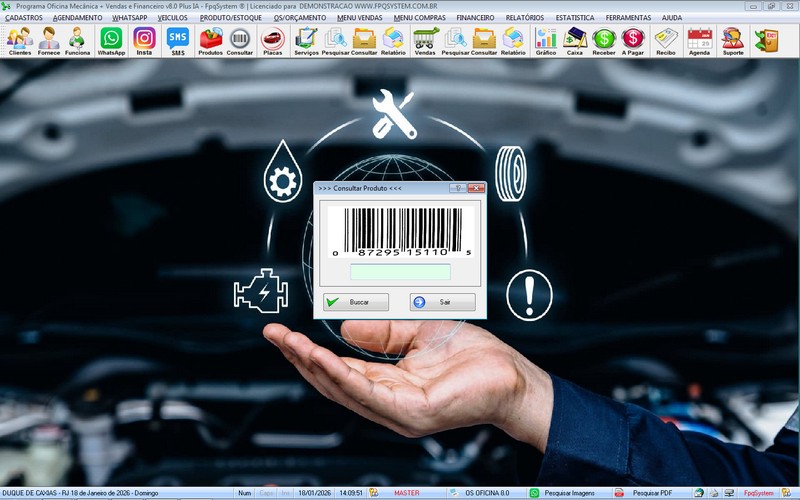Open the Clientes toolbar icon
Screen dimensions: 800x500
tap(19, 40)
